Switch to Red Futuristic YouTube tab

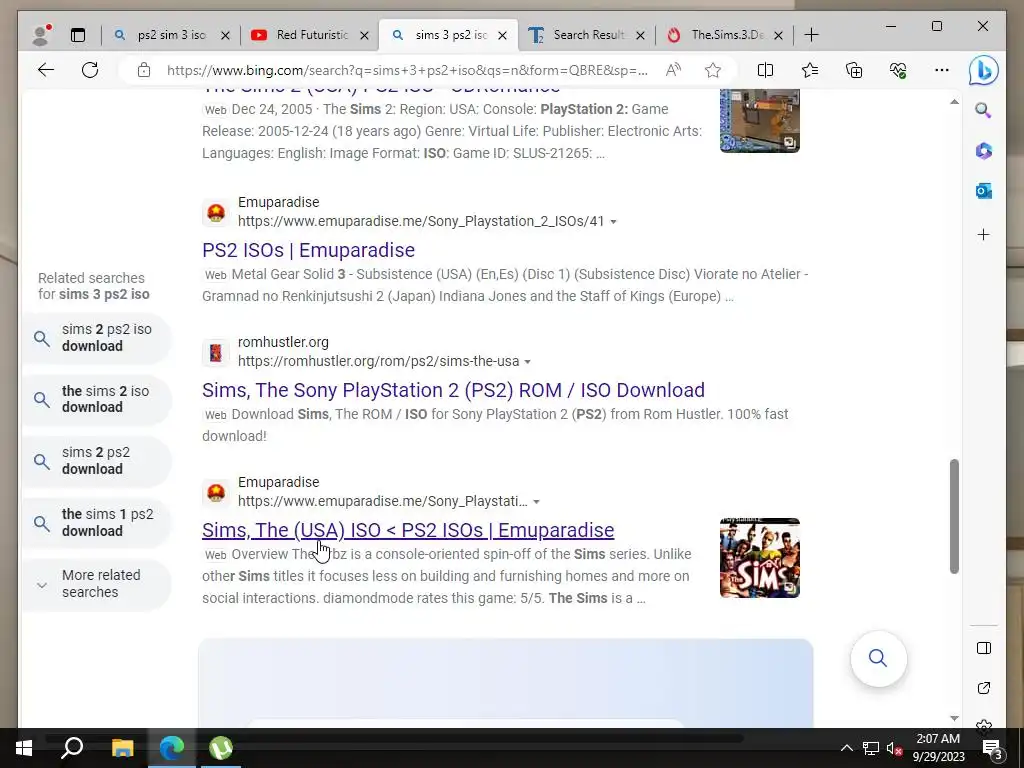point(312,35)
